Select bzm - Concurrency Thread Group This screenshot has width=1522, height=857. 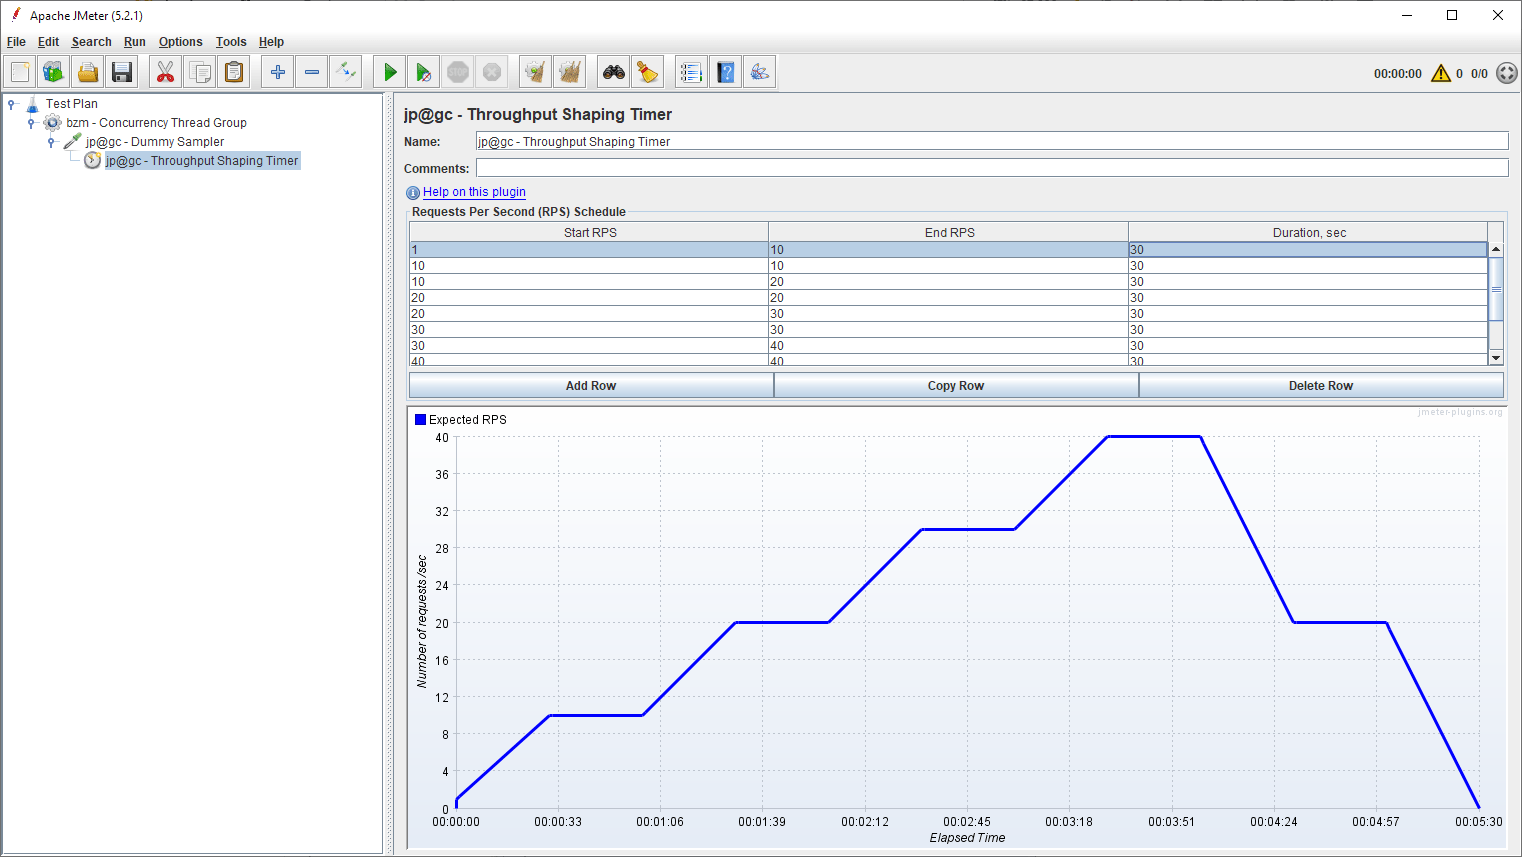coord(157,123)
